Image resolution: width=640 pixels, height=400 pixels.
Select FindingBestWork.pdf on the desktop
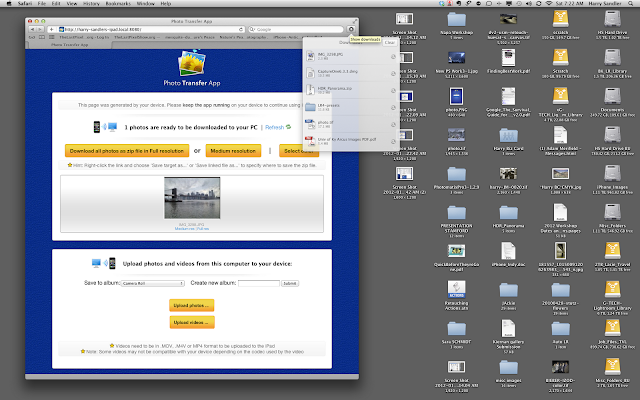coord(508,58)
